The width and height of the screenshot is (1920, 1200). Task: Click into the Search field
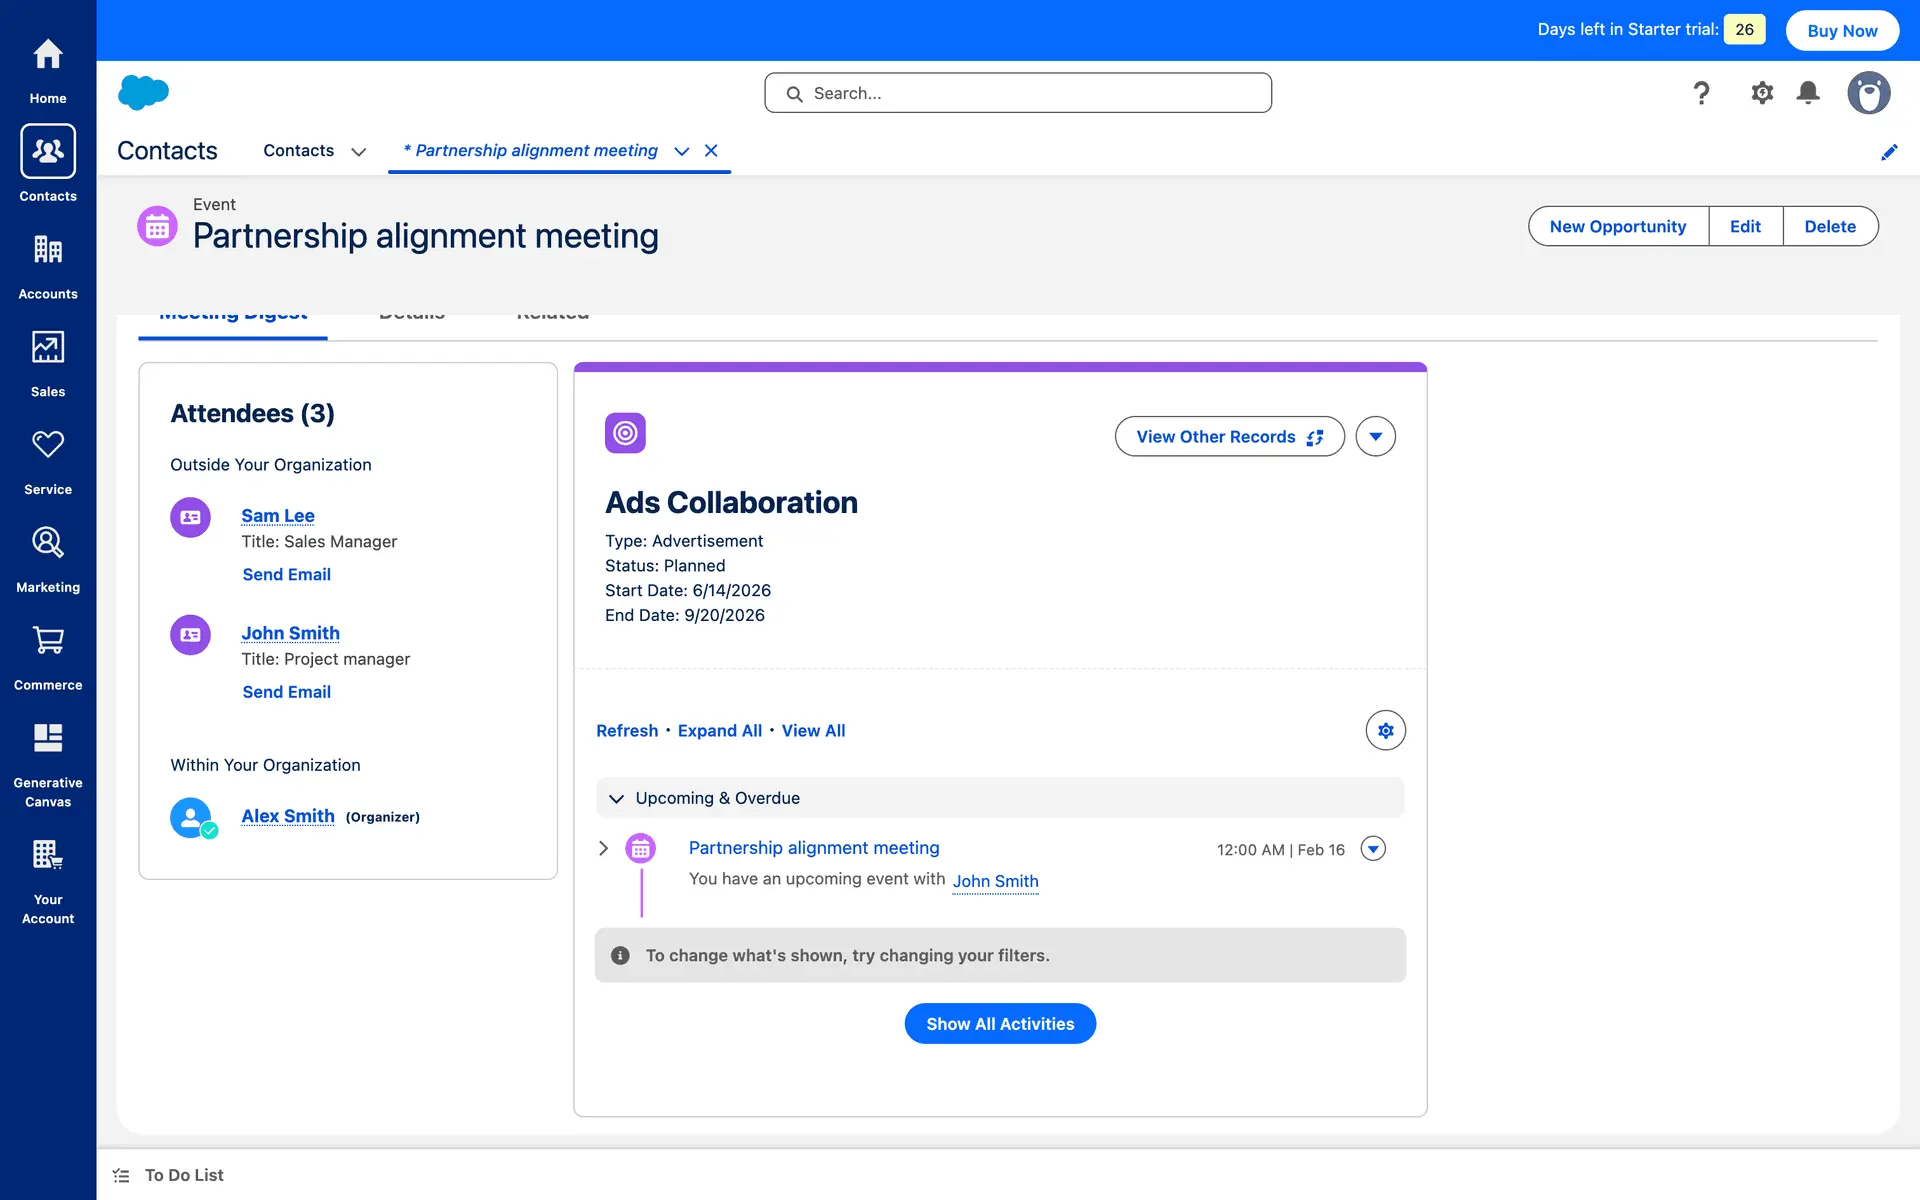point(1018,93)
